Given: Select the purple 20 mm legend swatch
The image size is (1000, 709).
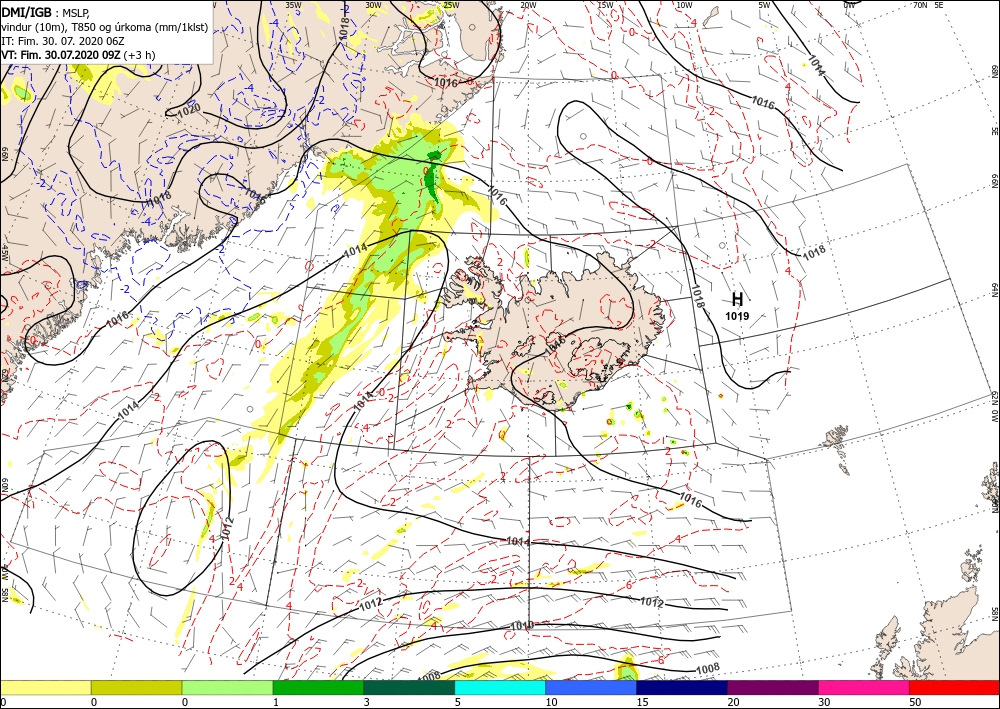Looking at the screenshot, I should point(772,687).
